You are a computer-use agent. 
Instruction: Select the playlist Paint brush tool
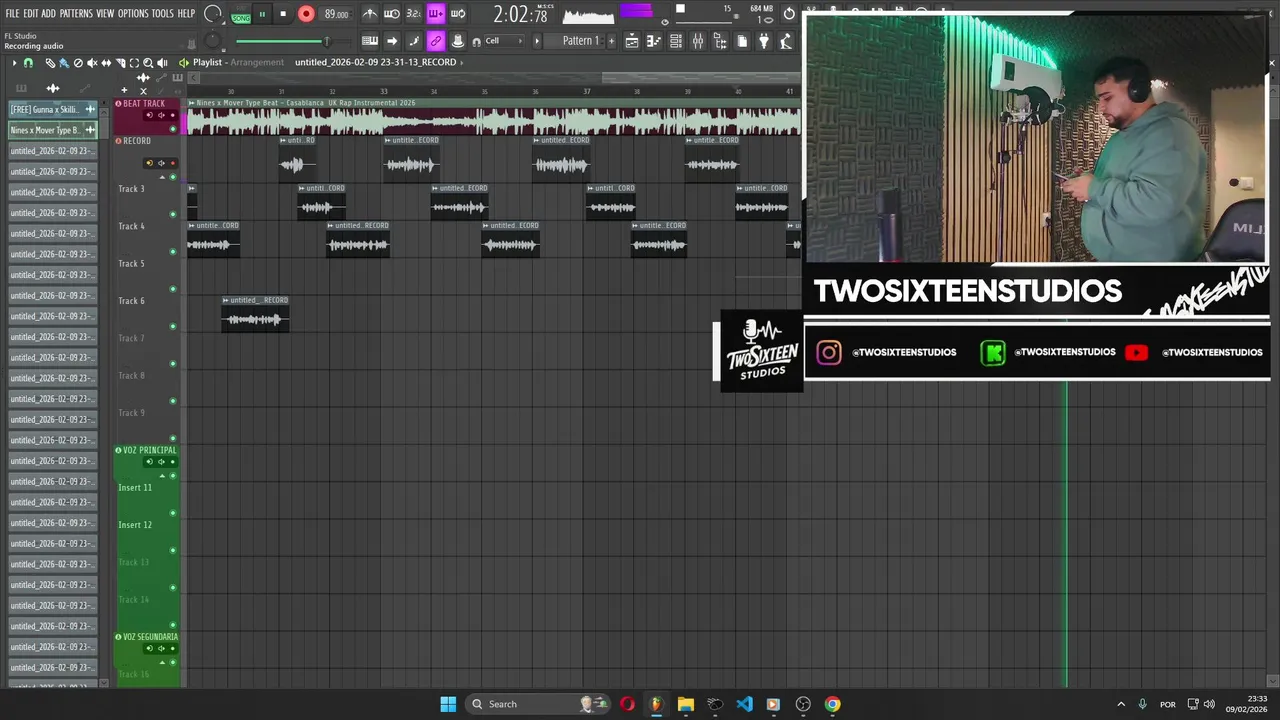click(64, 63)
